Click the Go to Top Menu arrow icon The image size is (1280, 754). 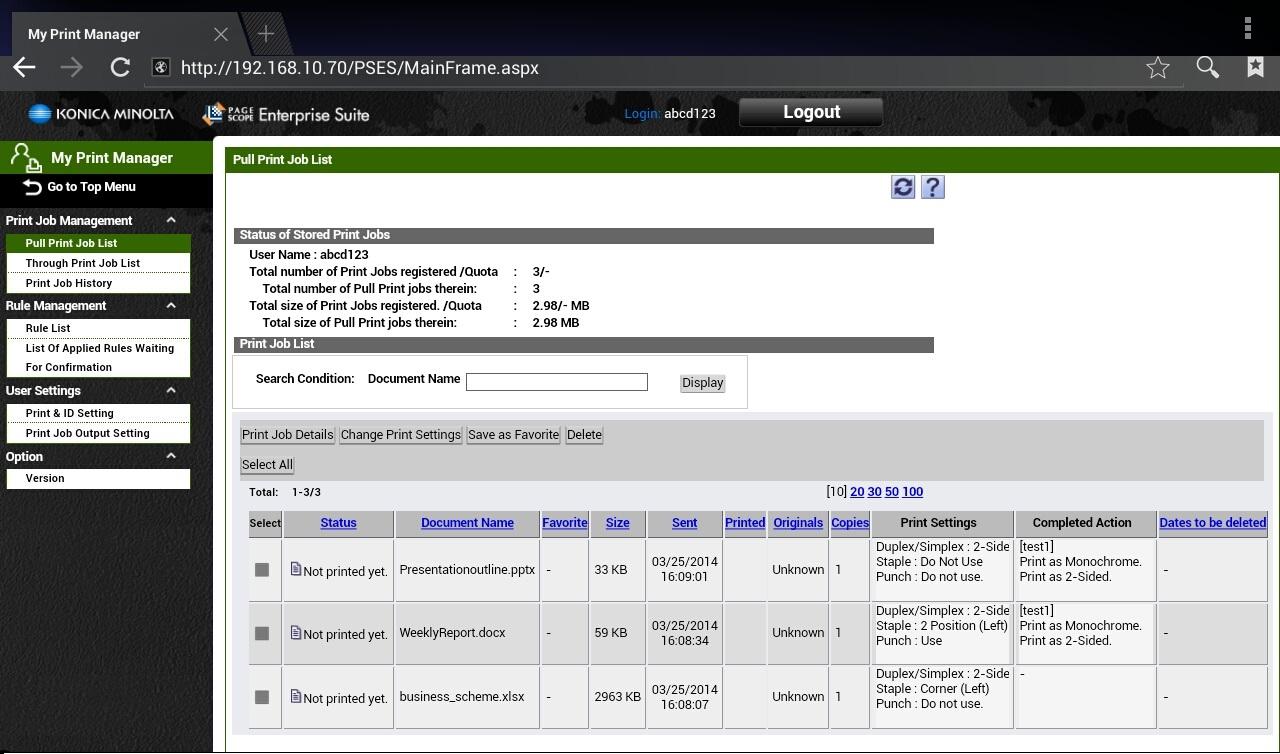(32, 187)
